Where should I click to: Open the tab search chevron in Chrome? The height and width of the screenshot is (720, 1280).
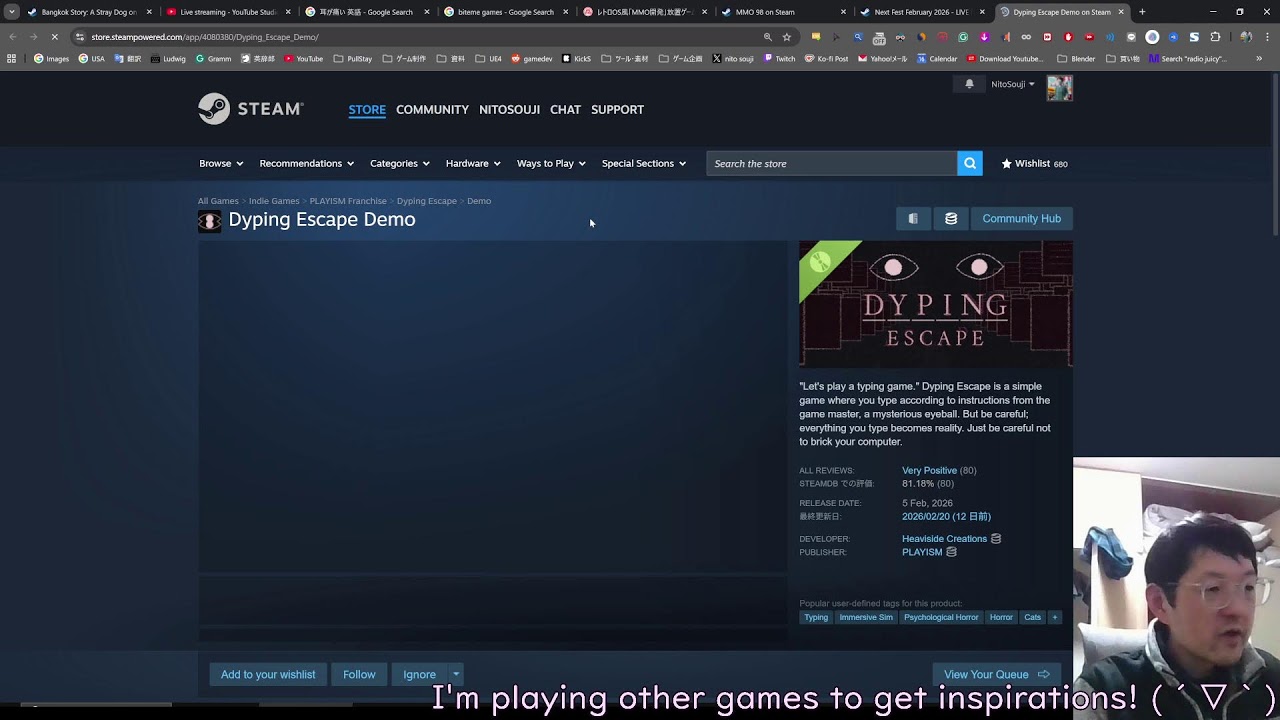point(12,12)
